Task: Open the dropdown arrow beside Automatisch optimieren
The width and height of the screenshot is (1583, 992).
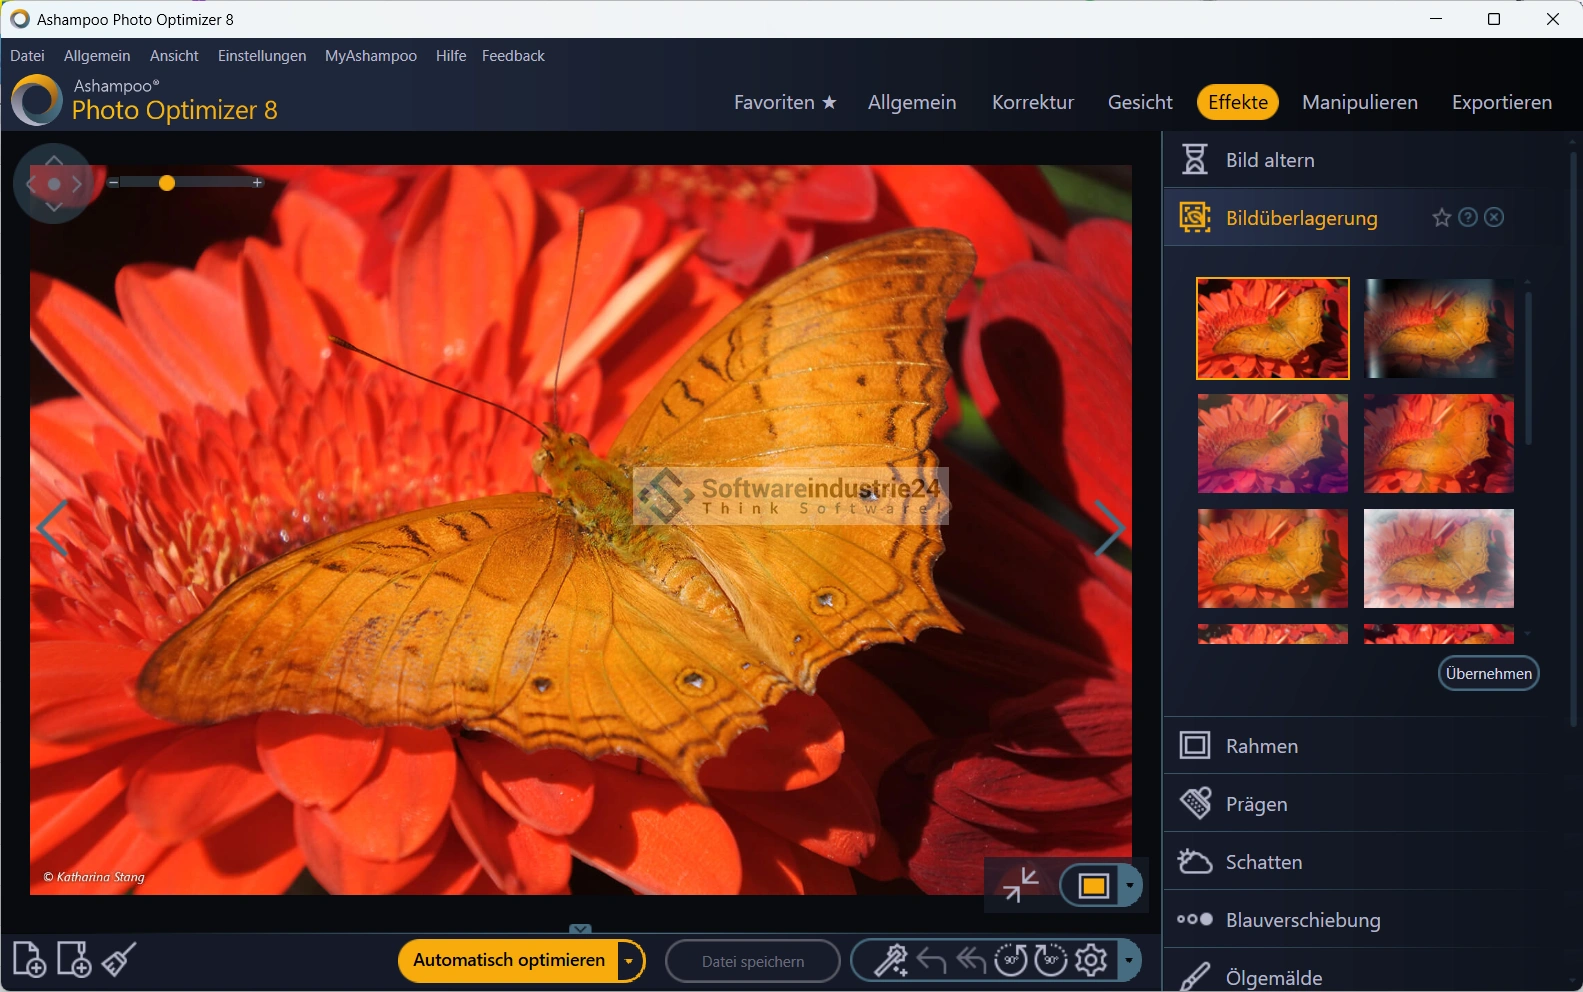Action: click(x=629, y=961)
